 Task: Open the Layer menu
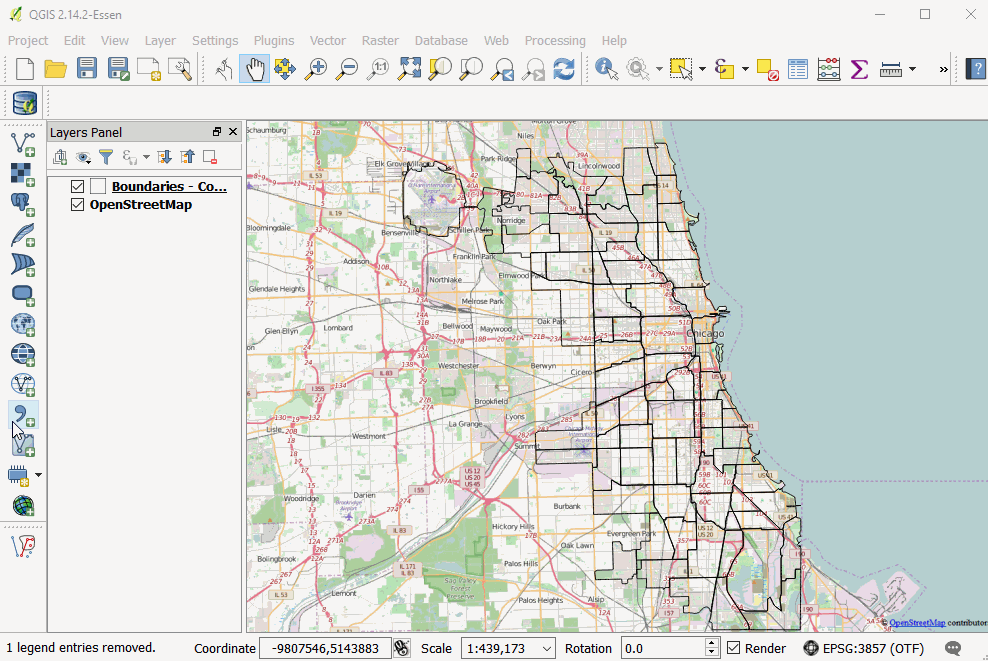tap(160, 40)
